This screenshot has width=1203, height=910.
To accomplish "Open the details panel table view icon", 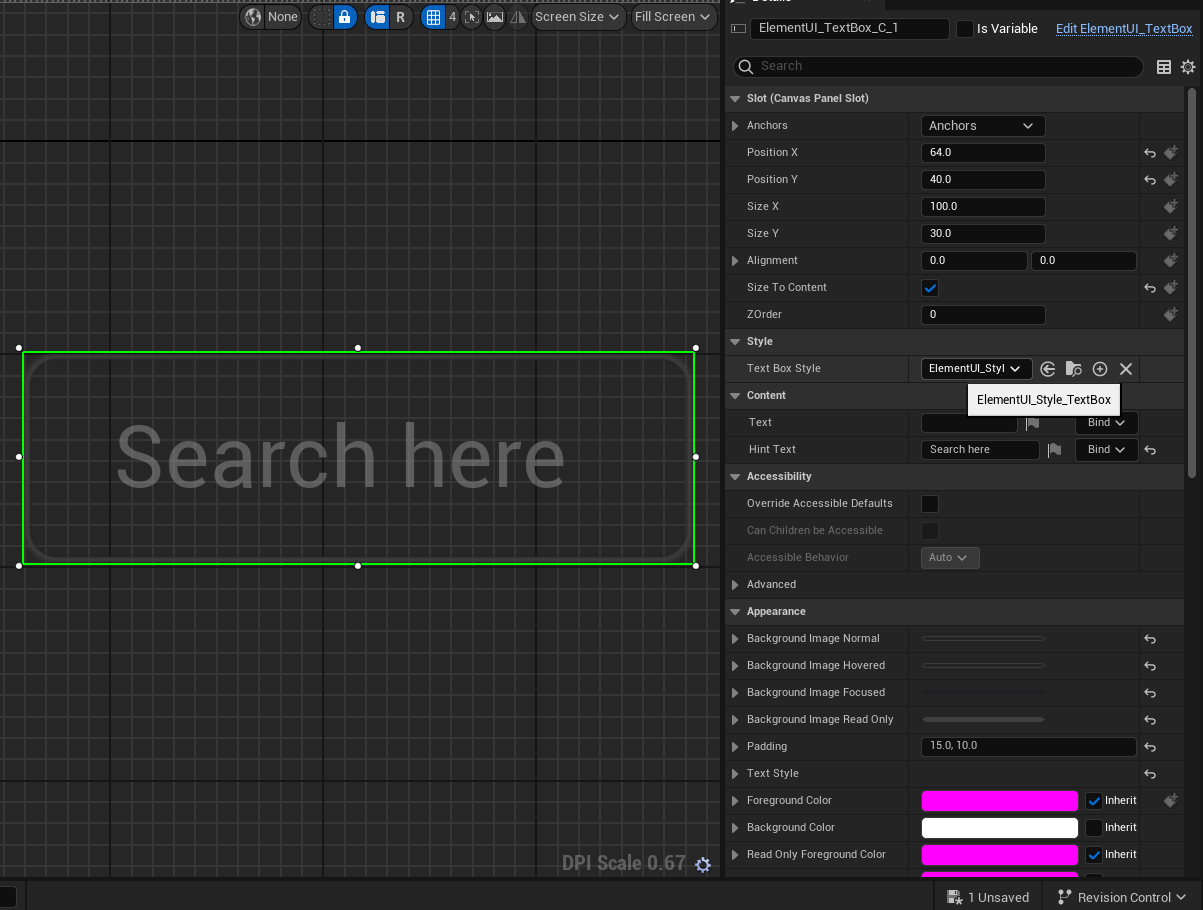I will [1164, 67].
